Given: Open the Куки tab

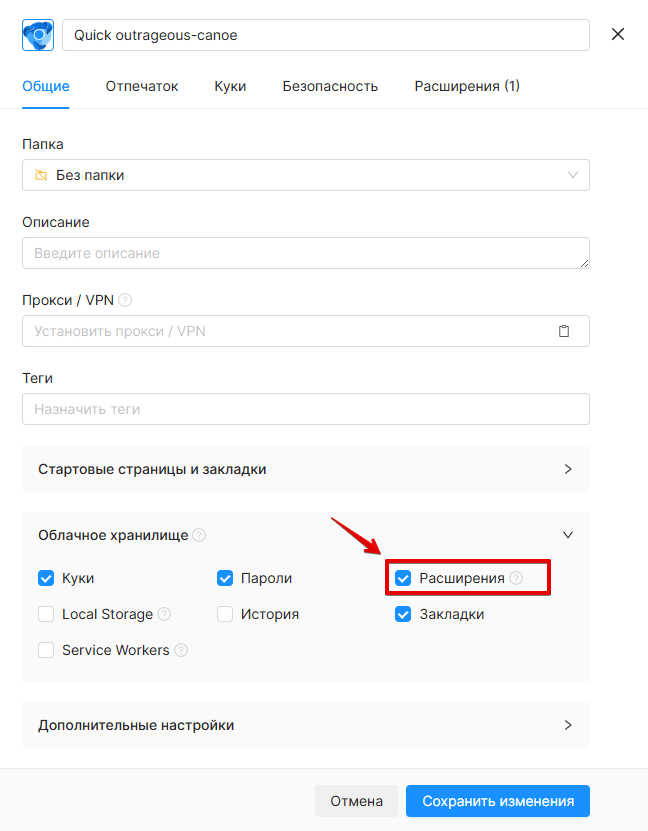Looking at the screenshot, I should coord(230,86).
